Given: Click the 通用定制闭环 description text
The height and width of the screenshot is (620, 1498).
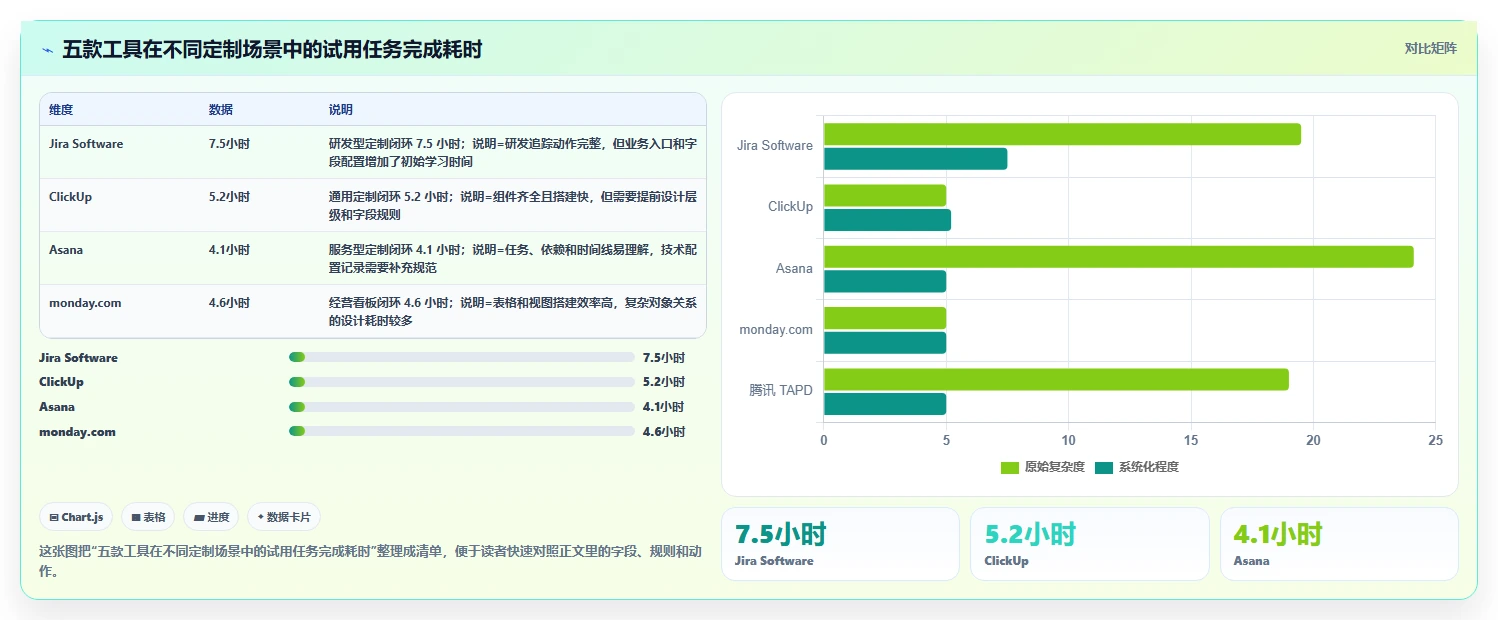Looking at the screenshot, I should tap(512, 205).
